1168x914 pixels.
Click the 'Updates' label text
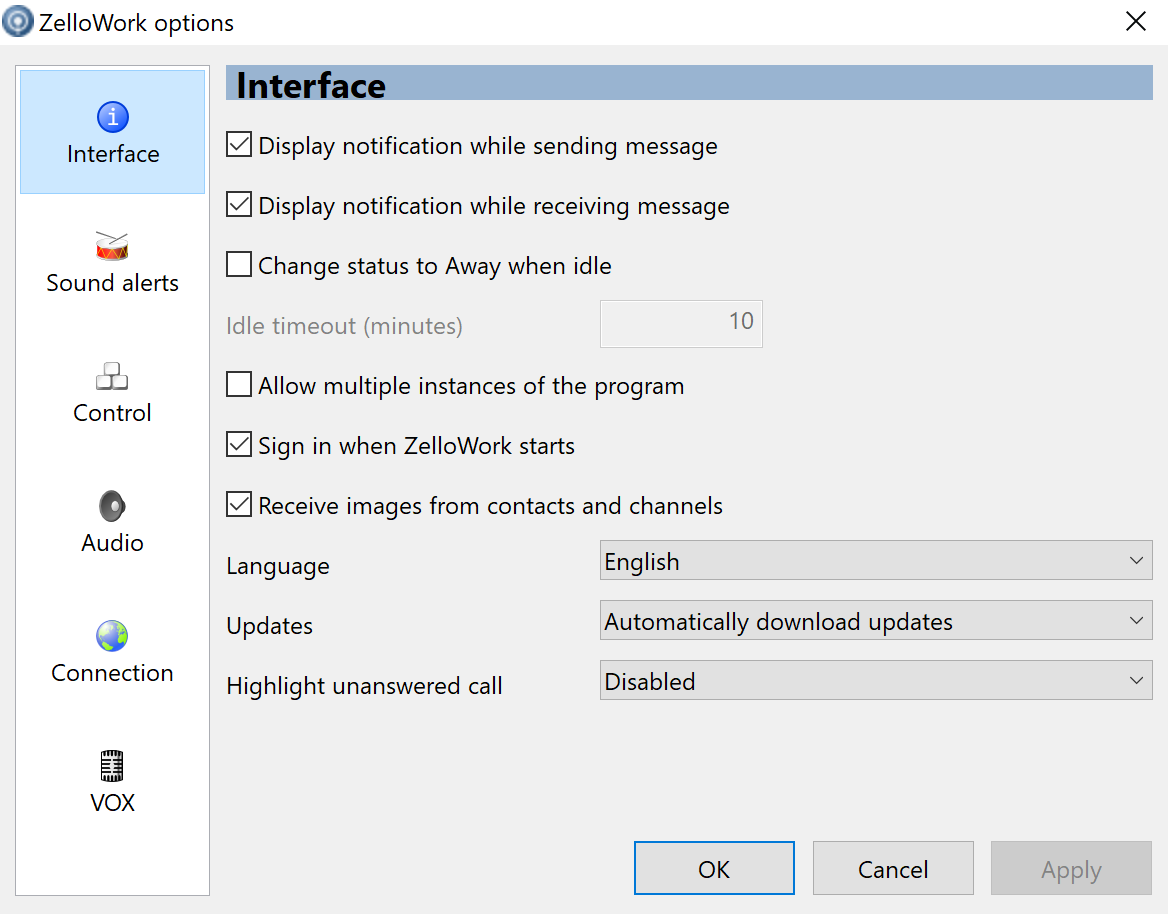point(270,626)
